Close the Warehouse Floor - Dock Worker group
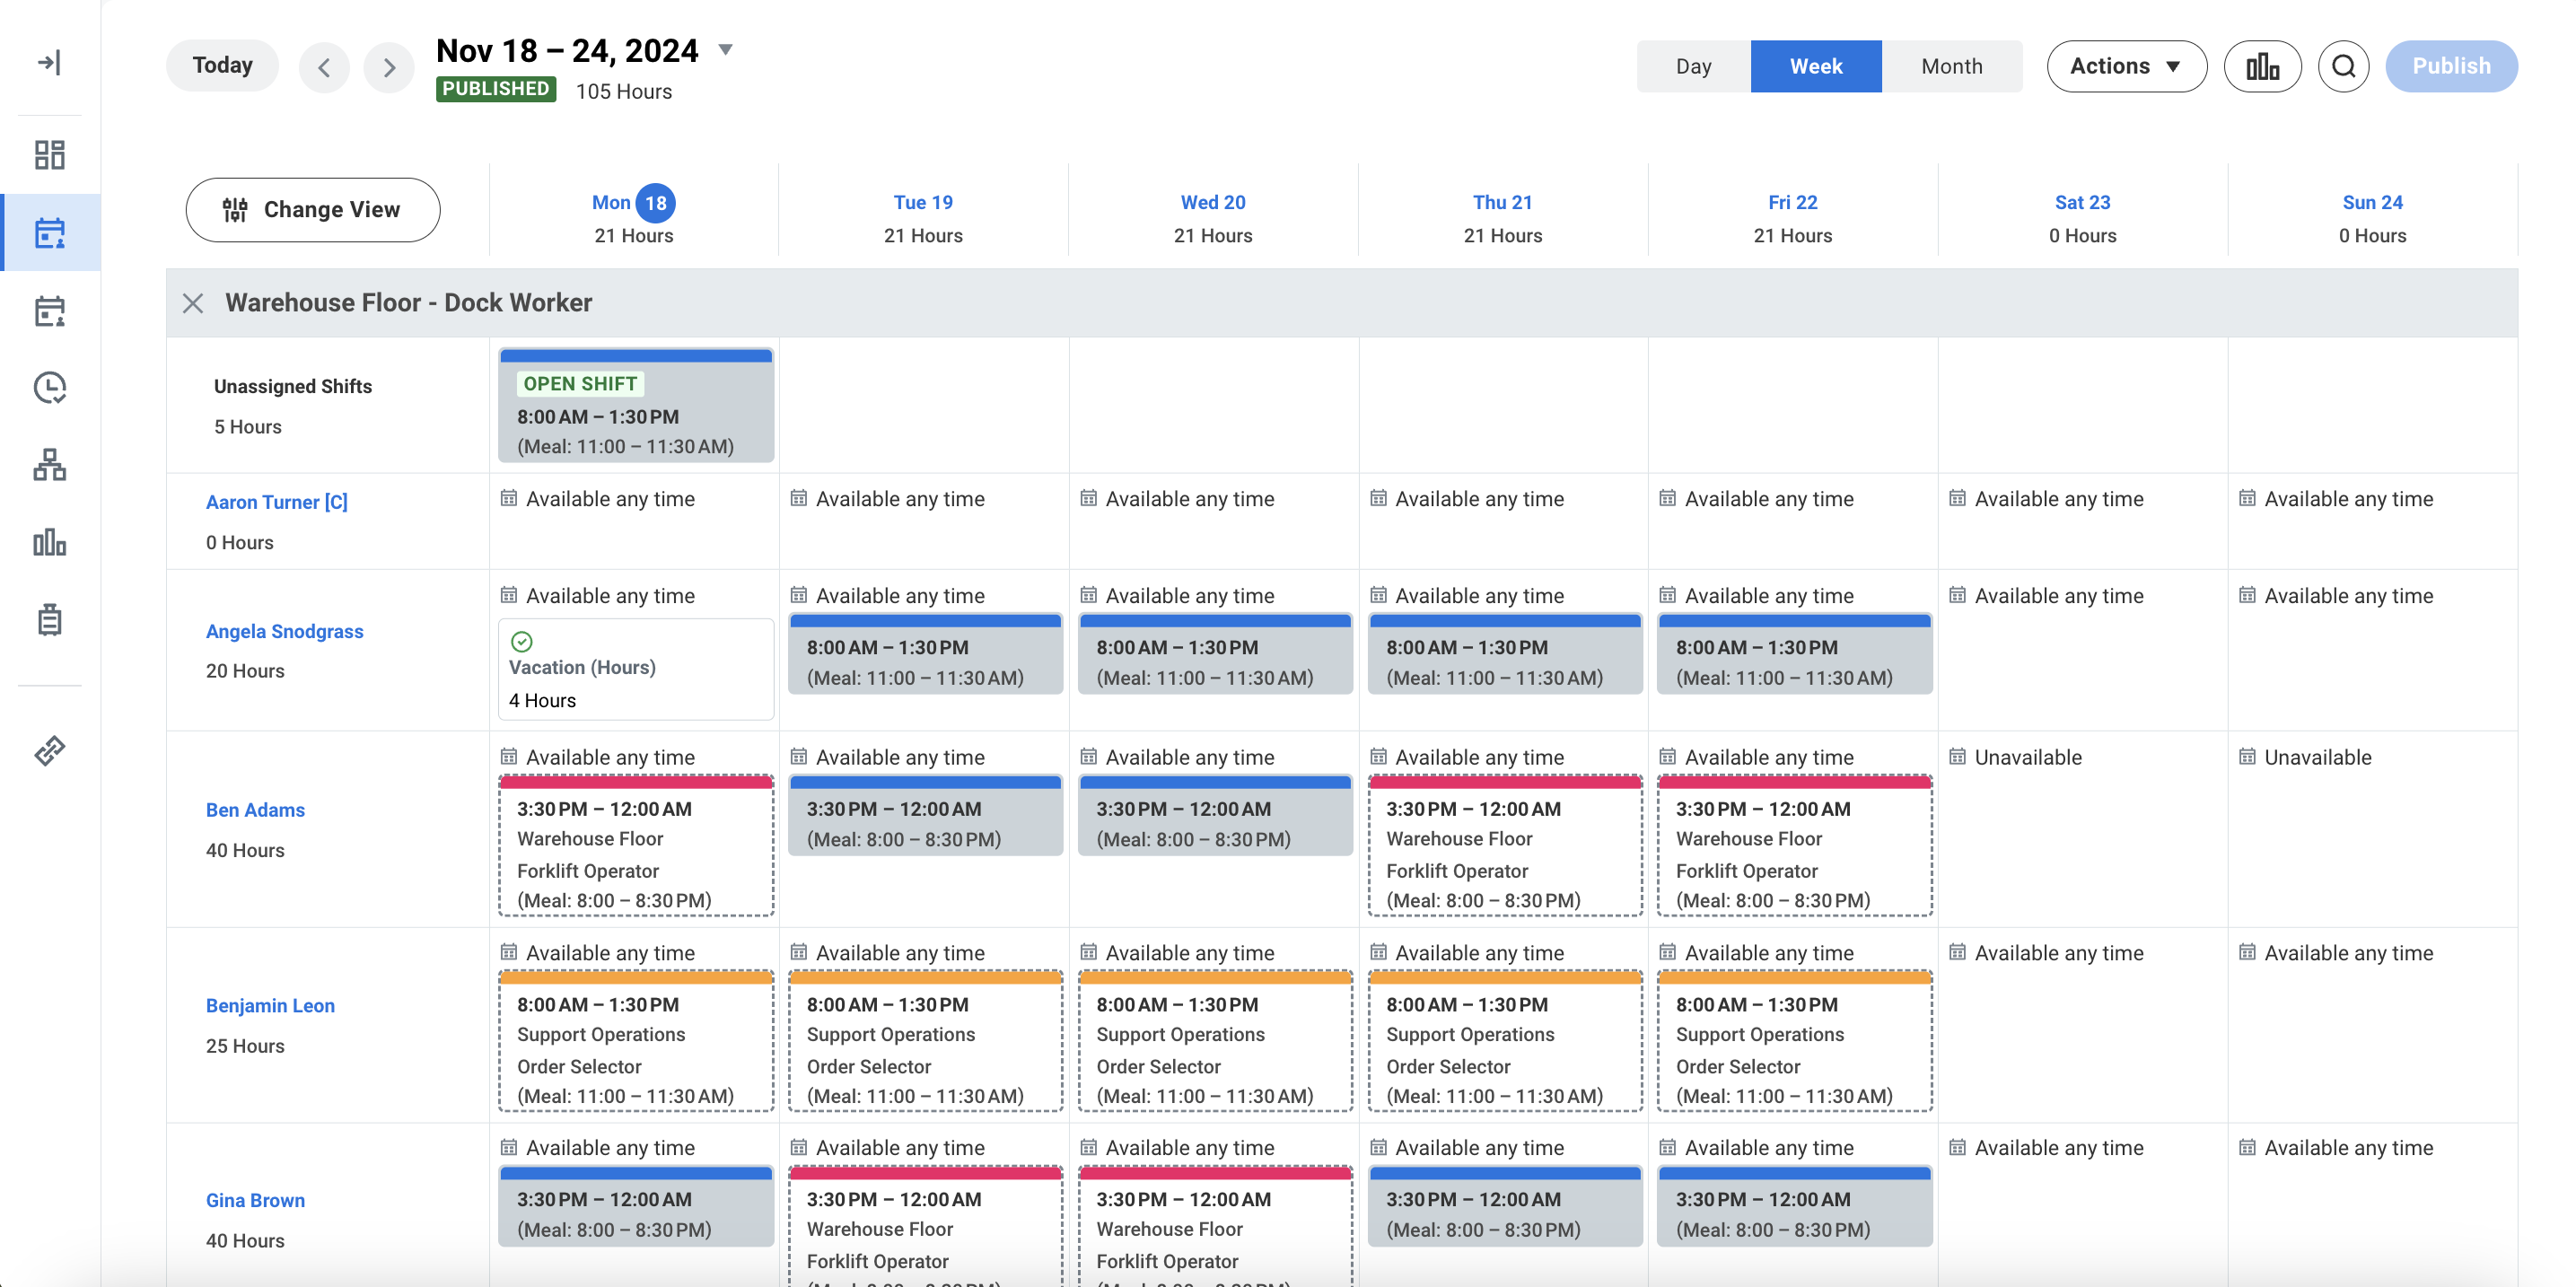2576x1287 pixels. point(193,303)
